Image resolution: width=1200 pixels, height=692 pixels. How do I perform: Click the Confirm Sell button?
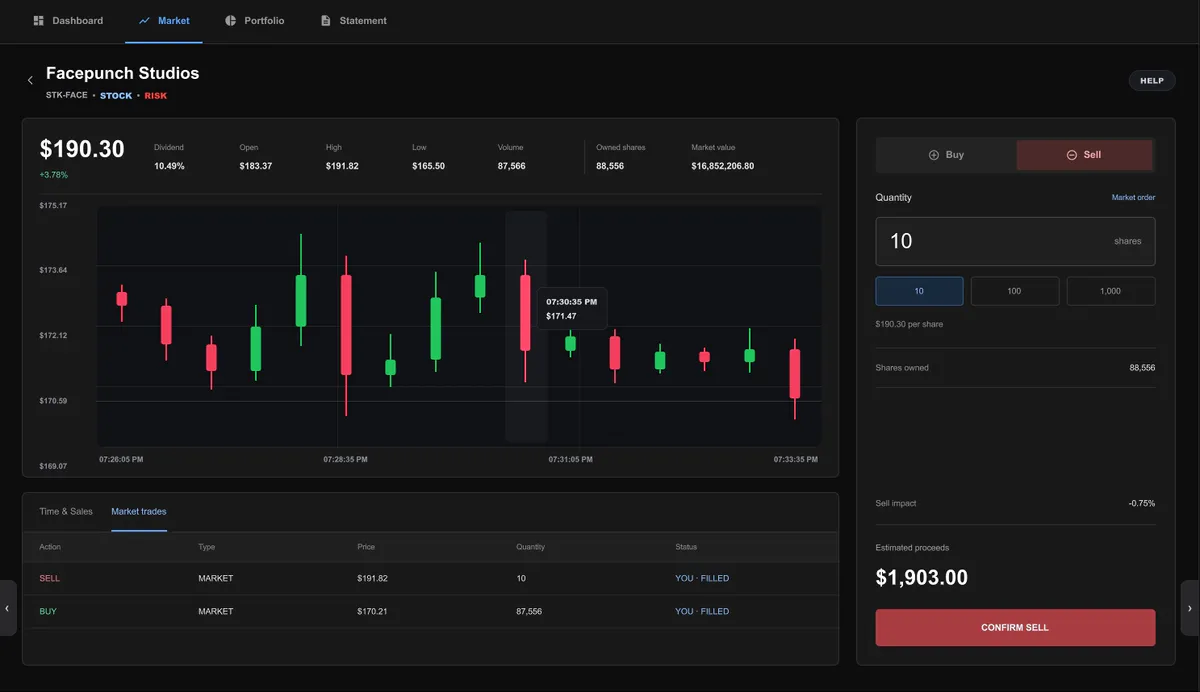1015,628
